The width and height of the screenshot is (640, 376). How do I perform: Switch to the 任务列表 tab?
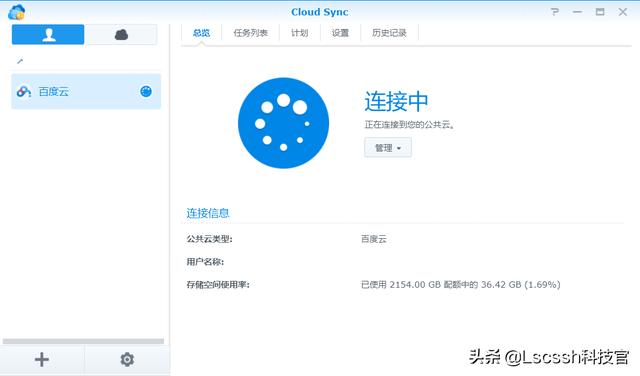250,33
